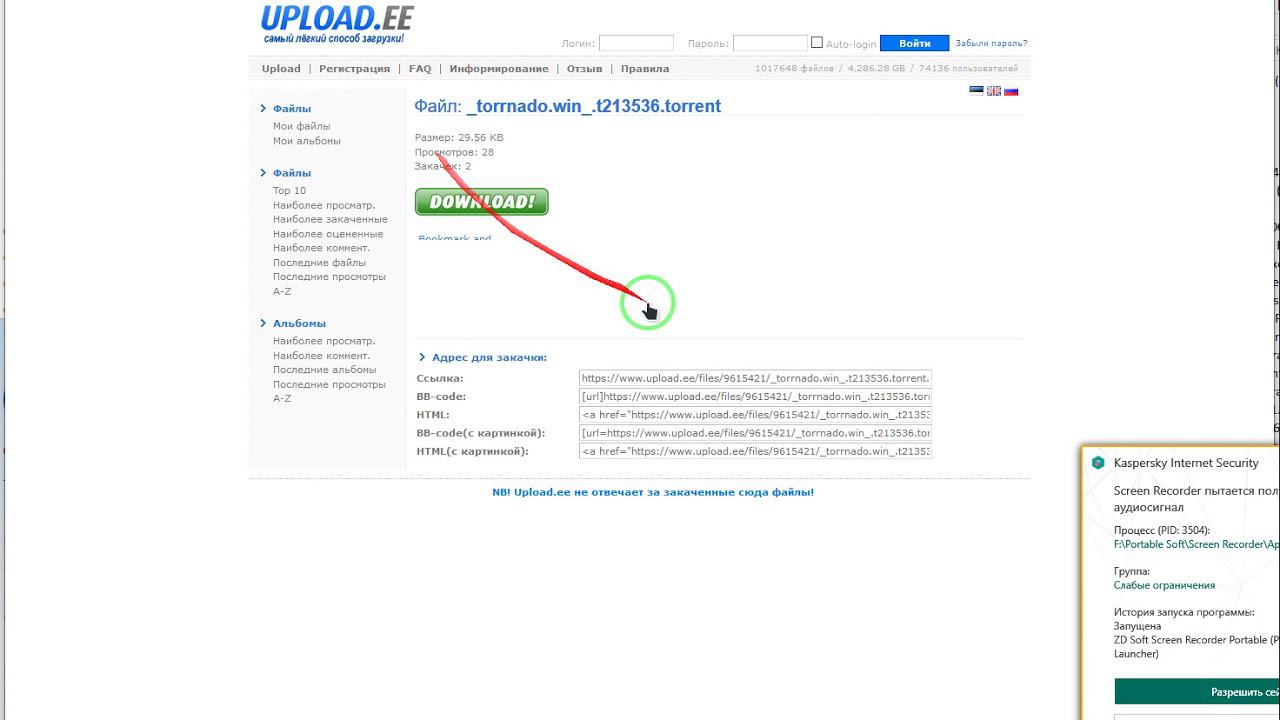
Task: Open the Информирование menu item
Action: (499, 69)
